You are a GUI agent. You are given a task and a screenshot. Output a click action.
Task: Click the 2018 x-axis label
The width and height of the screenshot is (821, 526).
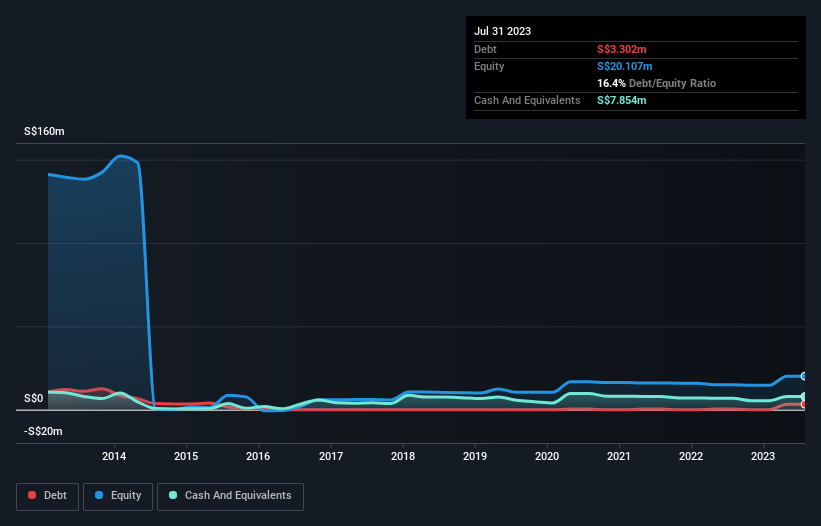point(403,456)
